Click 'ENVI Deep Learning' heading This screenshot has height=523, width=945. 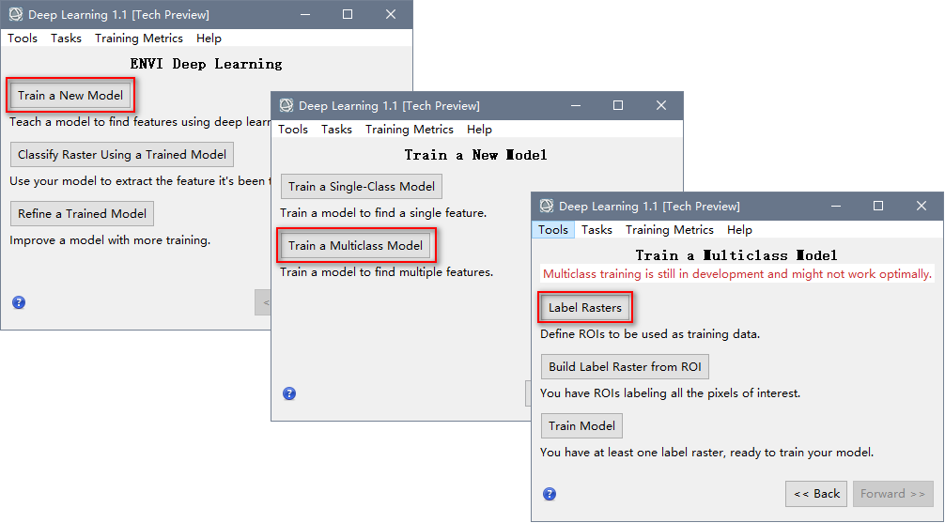pyautogui.click(x=206, y=64)
